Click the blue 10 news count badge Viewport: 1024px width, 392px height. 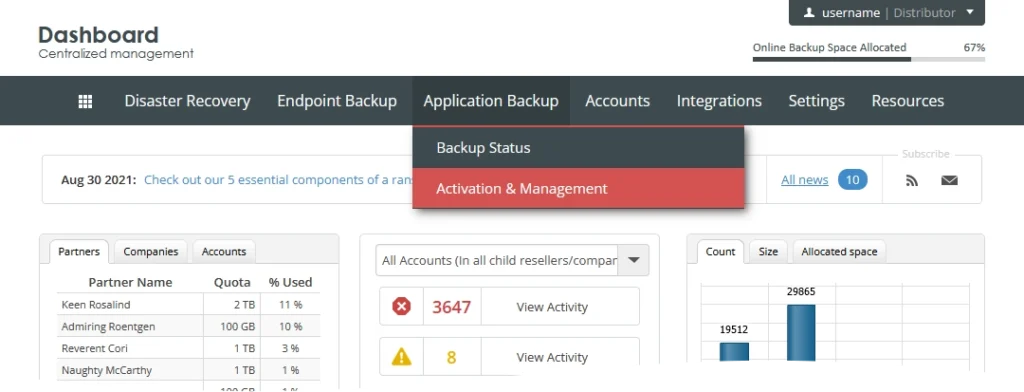pyautogui.click(x=852, y=180)
